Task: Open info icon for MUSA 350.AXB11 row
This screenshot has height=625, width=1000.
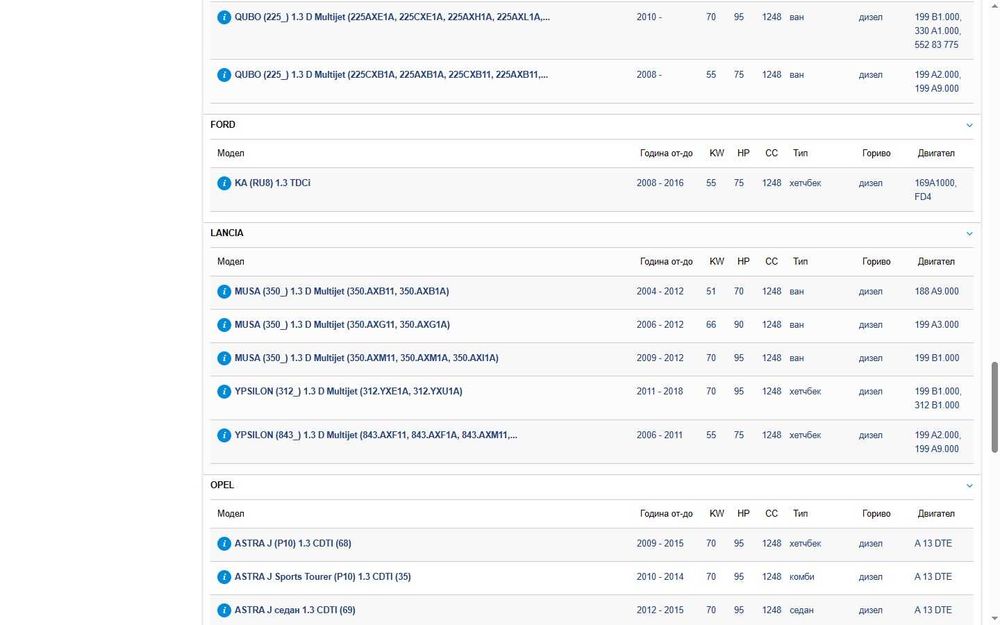Action: [224, 292]
